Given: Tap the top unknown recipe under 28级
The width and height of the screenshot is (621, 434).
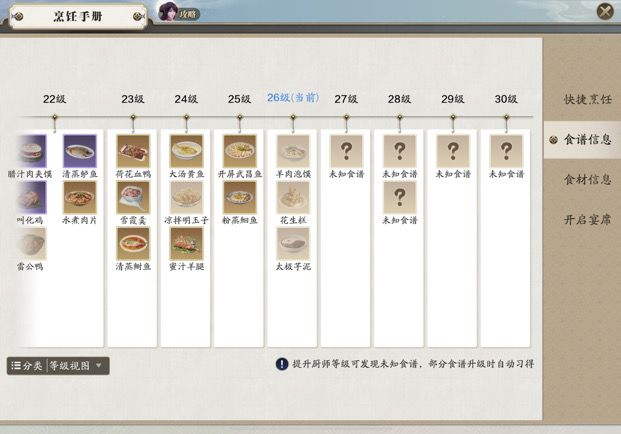Looking at the screenshot, I should (x=400, y=151).
